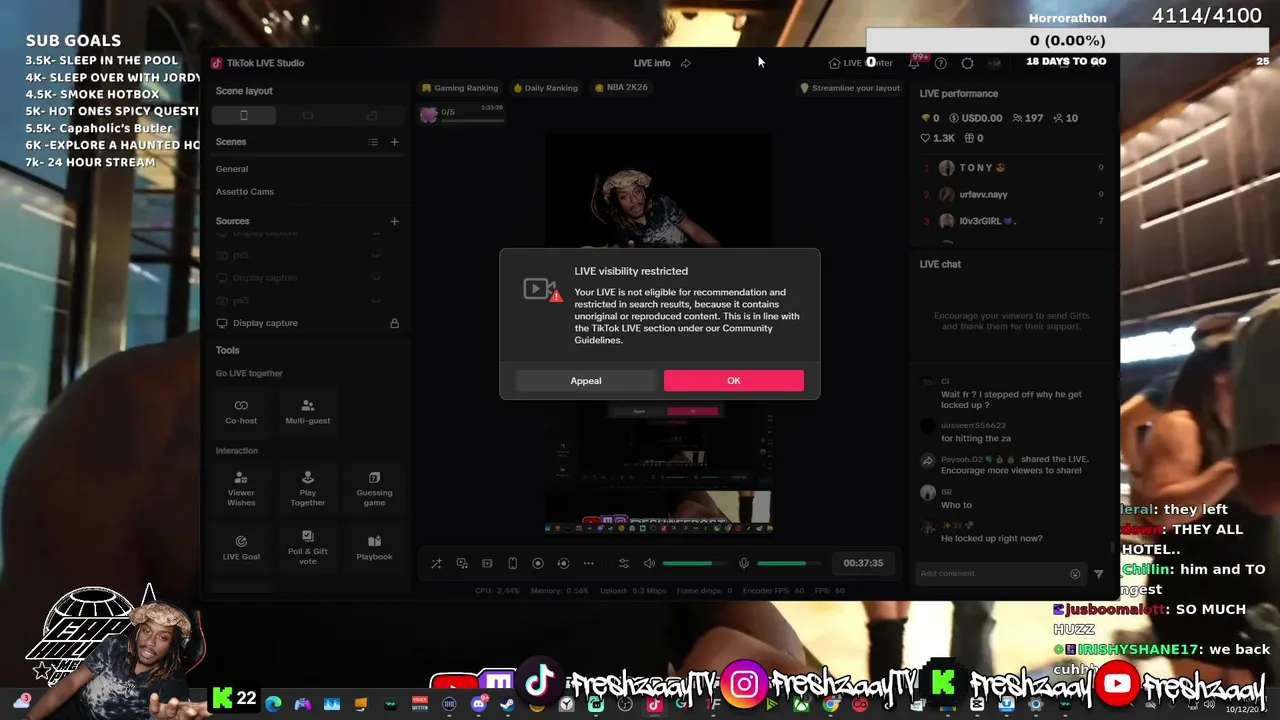This screenshot has width=1280, height=720.
Task: Click the 00:37:35 live timer button
Action: tap(863, 563)
